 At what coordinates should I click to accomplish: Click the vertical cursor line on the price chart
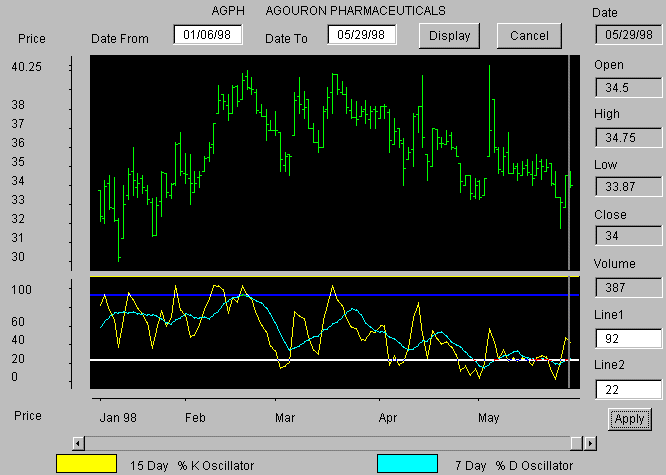pyautogui.click(x=569, y=120)
